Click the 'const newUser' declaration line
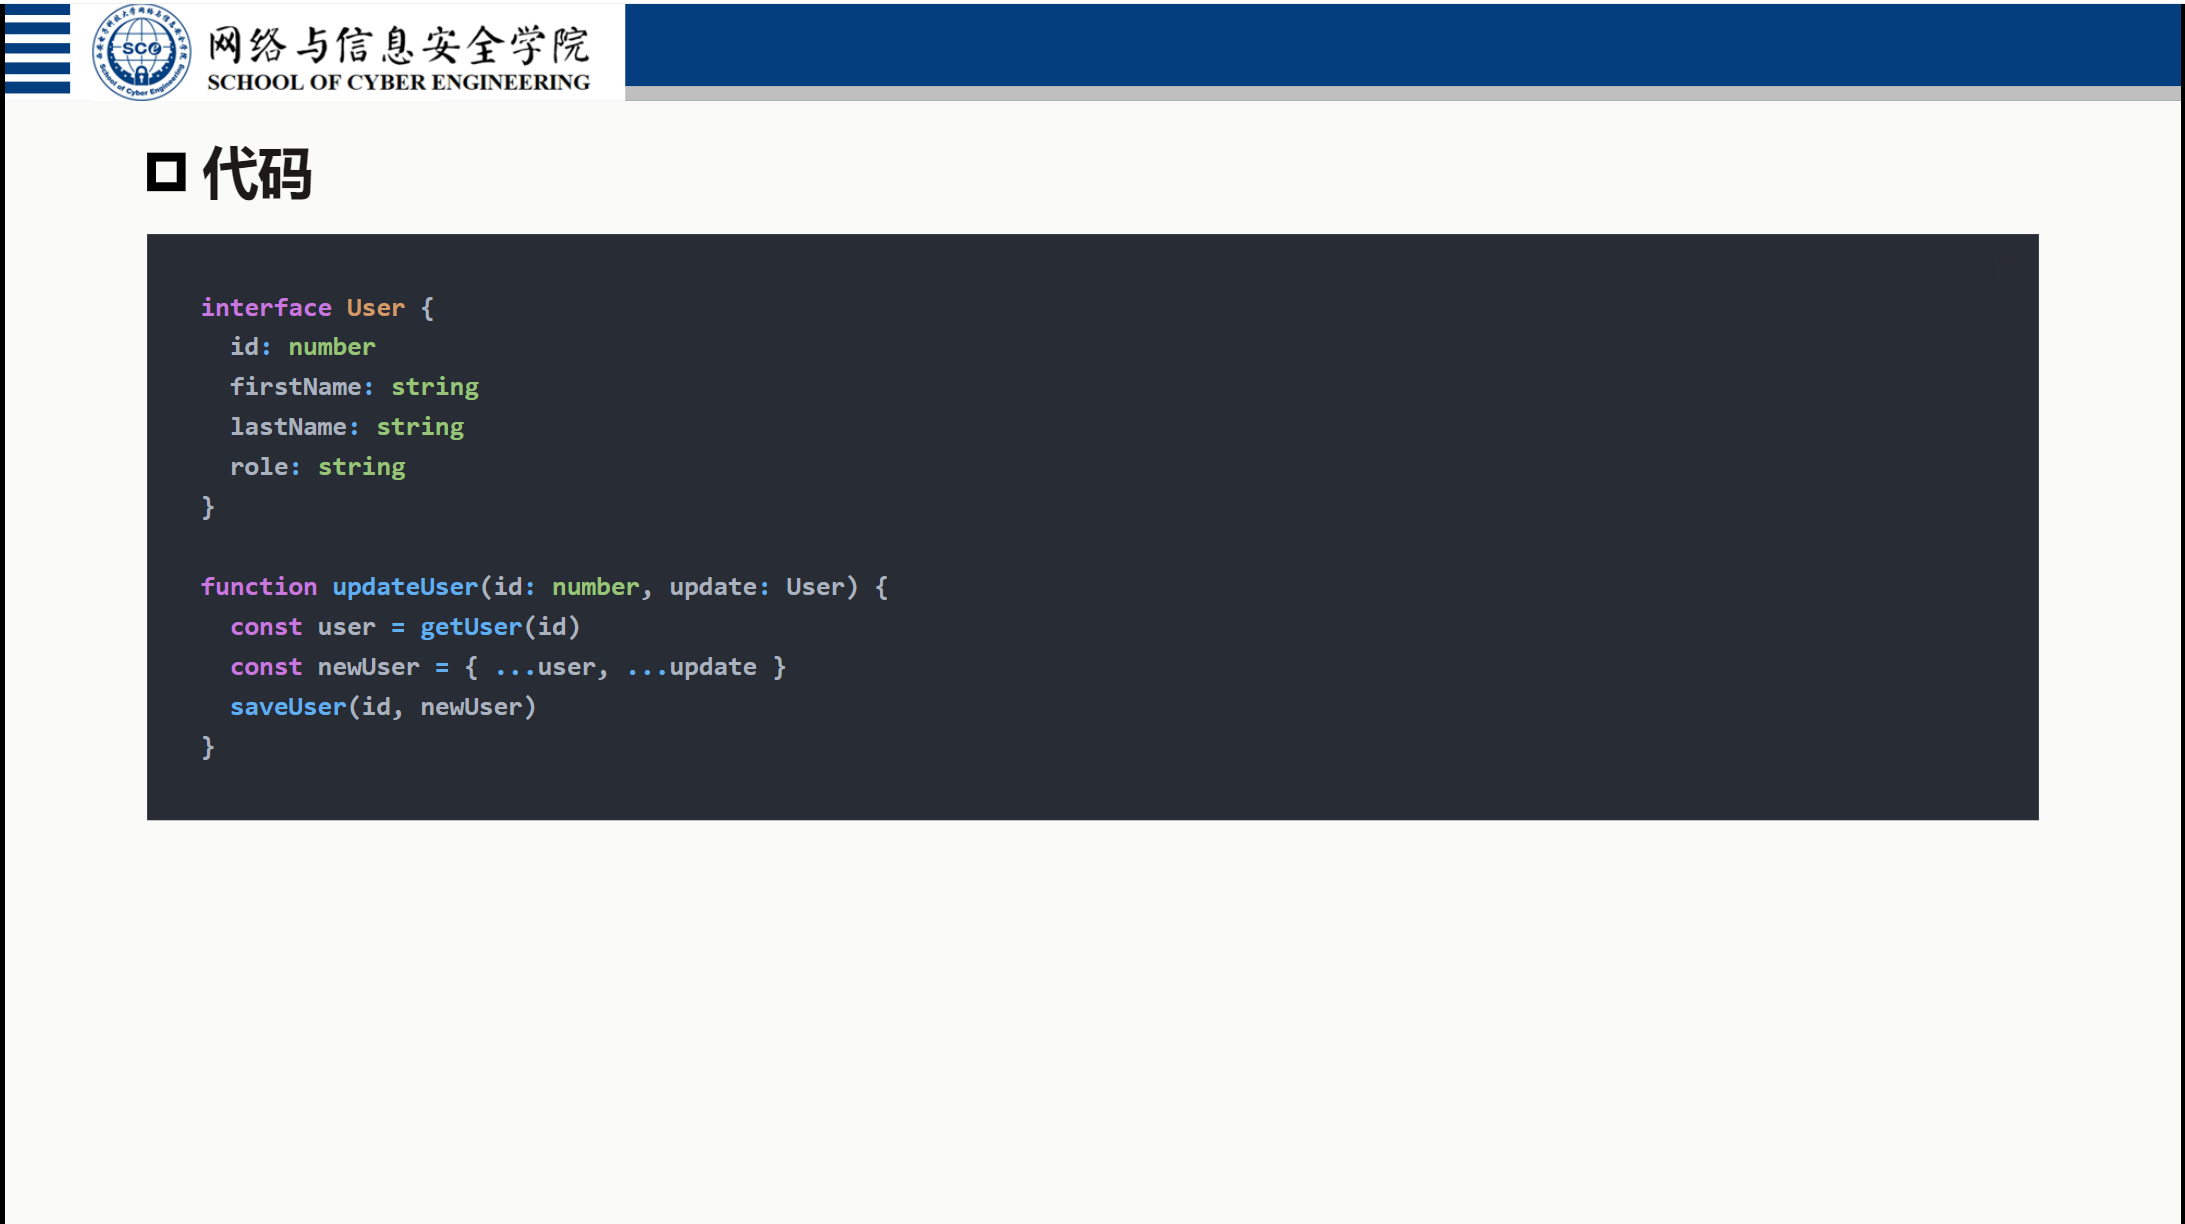Screen dimensions: 2185x1224 508,667
